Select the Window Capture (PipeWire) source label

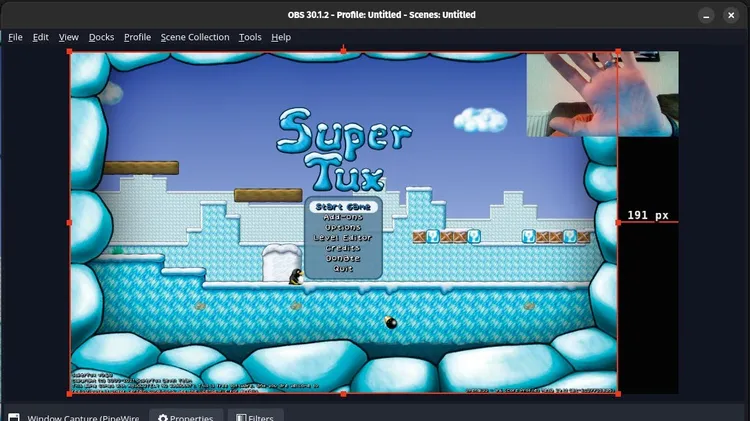(83, 418)
